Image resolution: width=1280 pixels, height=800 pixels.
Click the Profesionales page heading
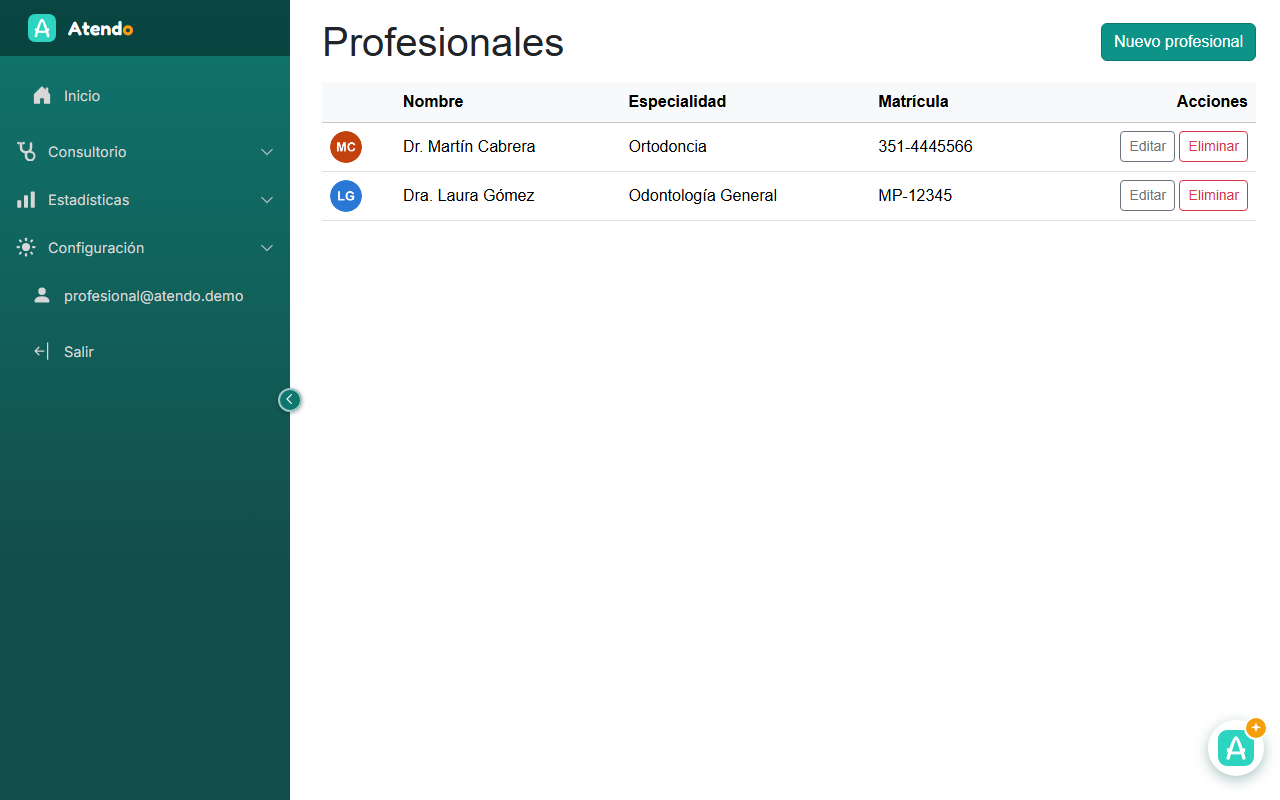[443, 42]
